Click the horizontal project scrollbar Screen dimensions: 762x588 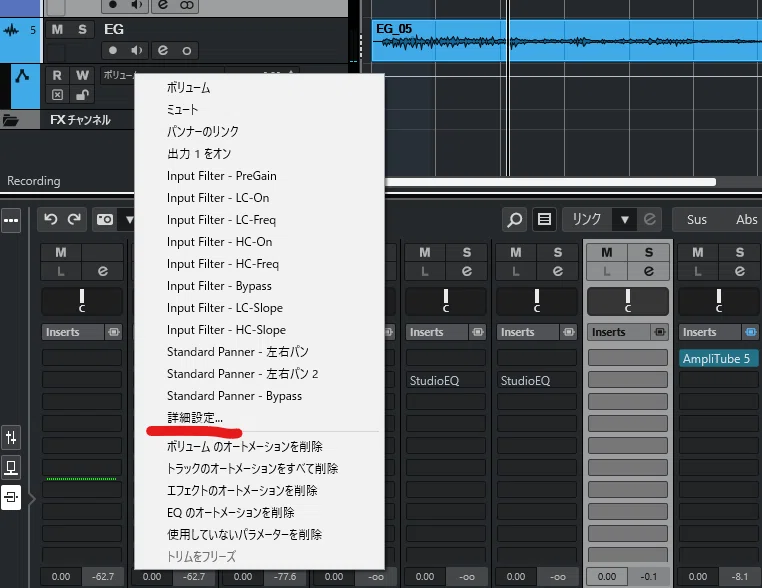[549, 182]
